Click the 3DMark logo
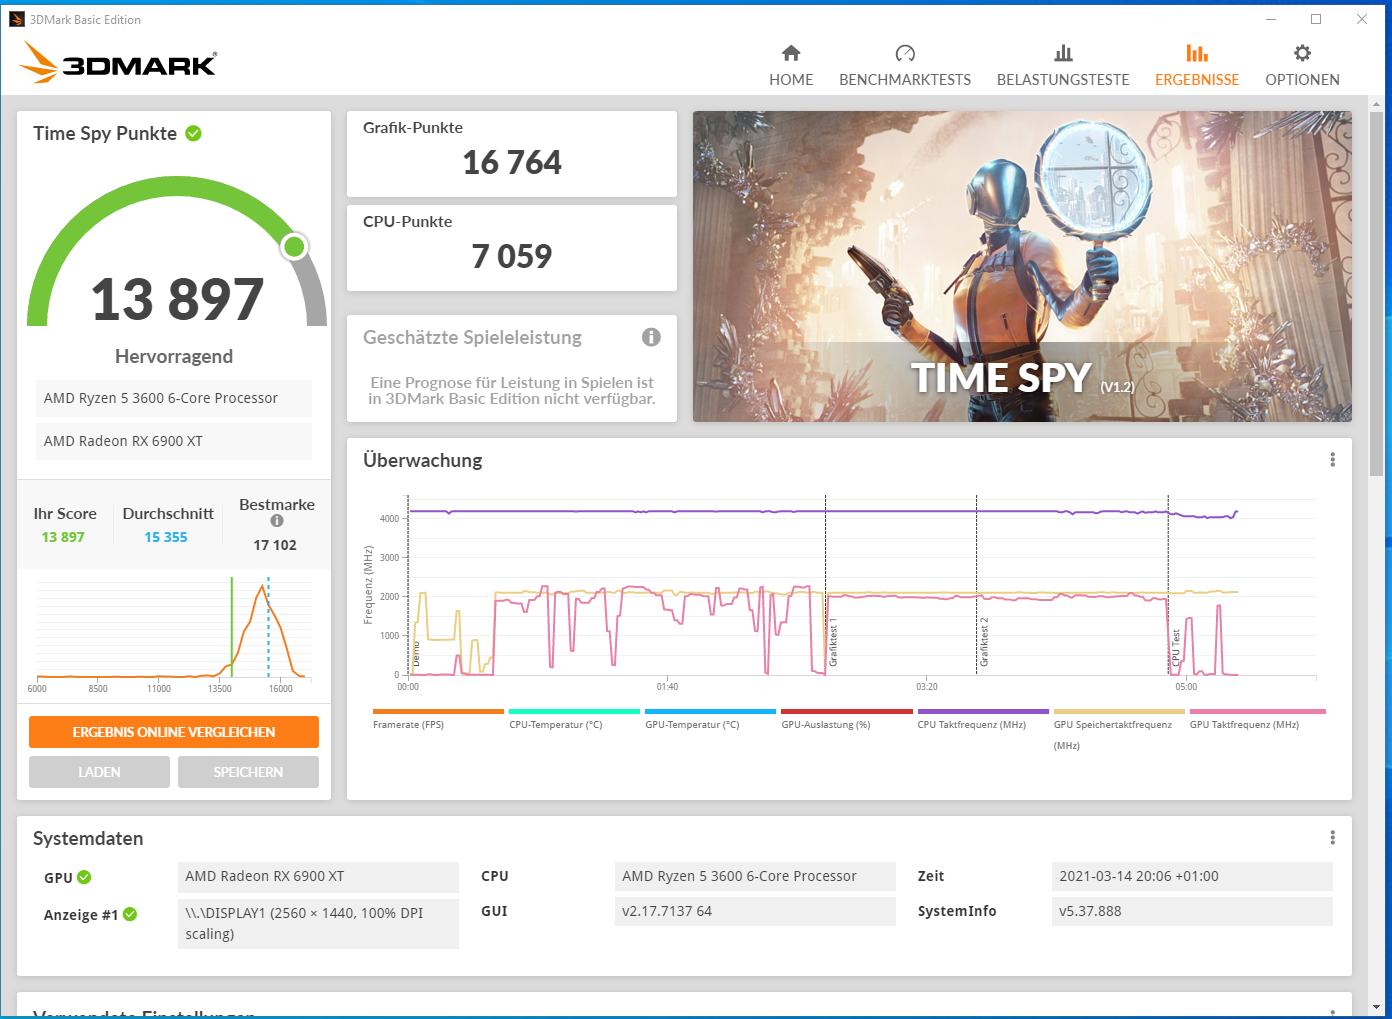The image size is (1392, 1019). pos(118,62)
